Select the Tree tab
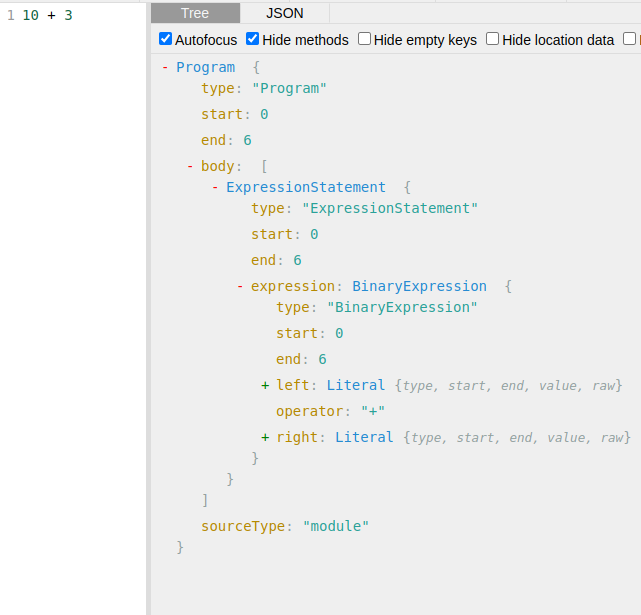This screenshot has width=641, height=615. (195, 13)
